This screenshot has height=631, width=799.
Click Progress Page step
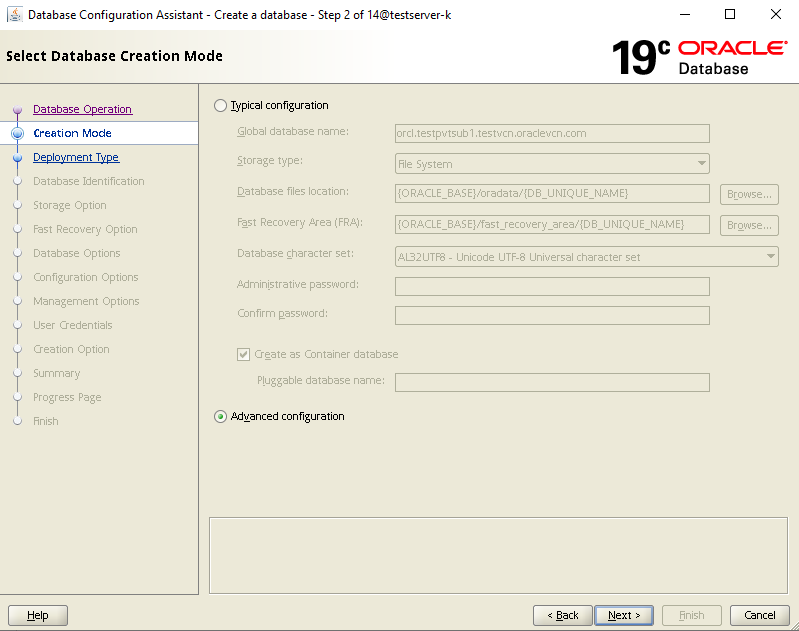pyautogui.click(x=67, y=397)
